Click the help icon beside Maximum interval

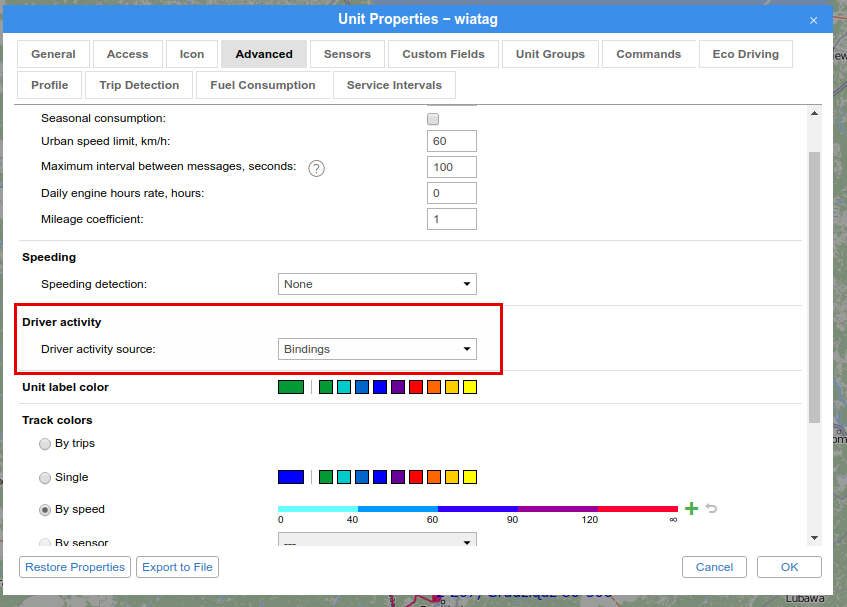pos(317,168)
